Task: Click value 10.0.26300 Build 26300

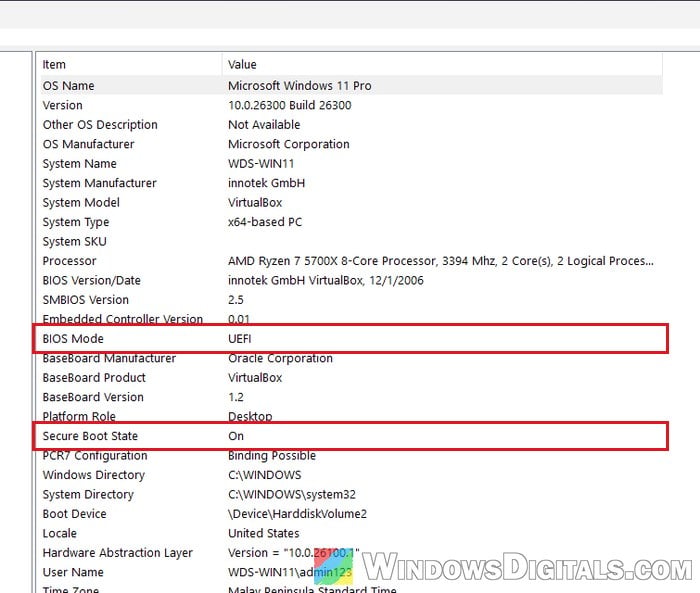Action: pos(289,105)
